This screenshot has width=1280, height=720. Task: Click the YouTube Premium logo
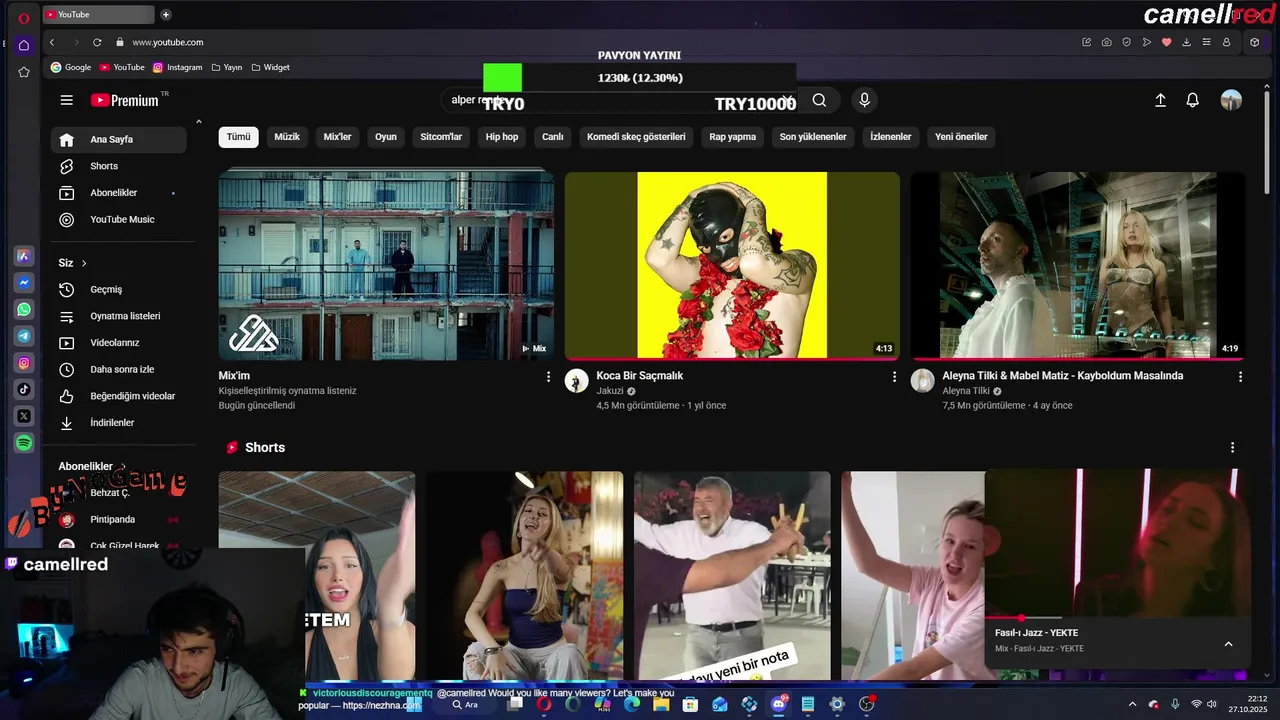point(125,100)
